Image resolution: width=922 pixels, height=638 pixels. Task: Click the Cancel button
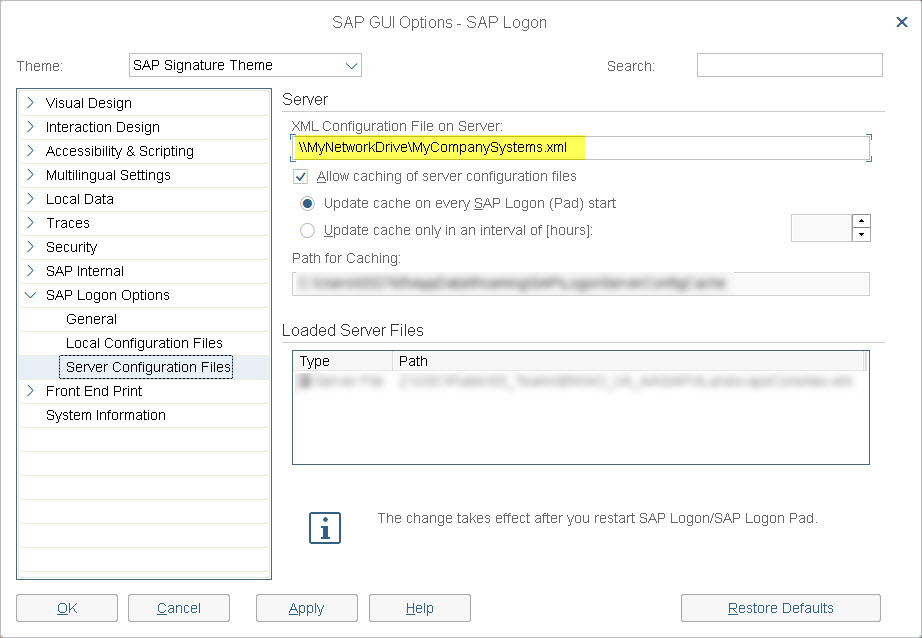(179, 608)
